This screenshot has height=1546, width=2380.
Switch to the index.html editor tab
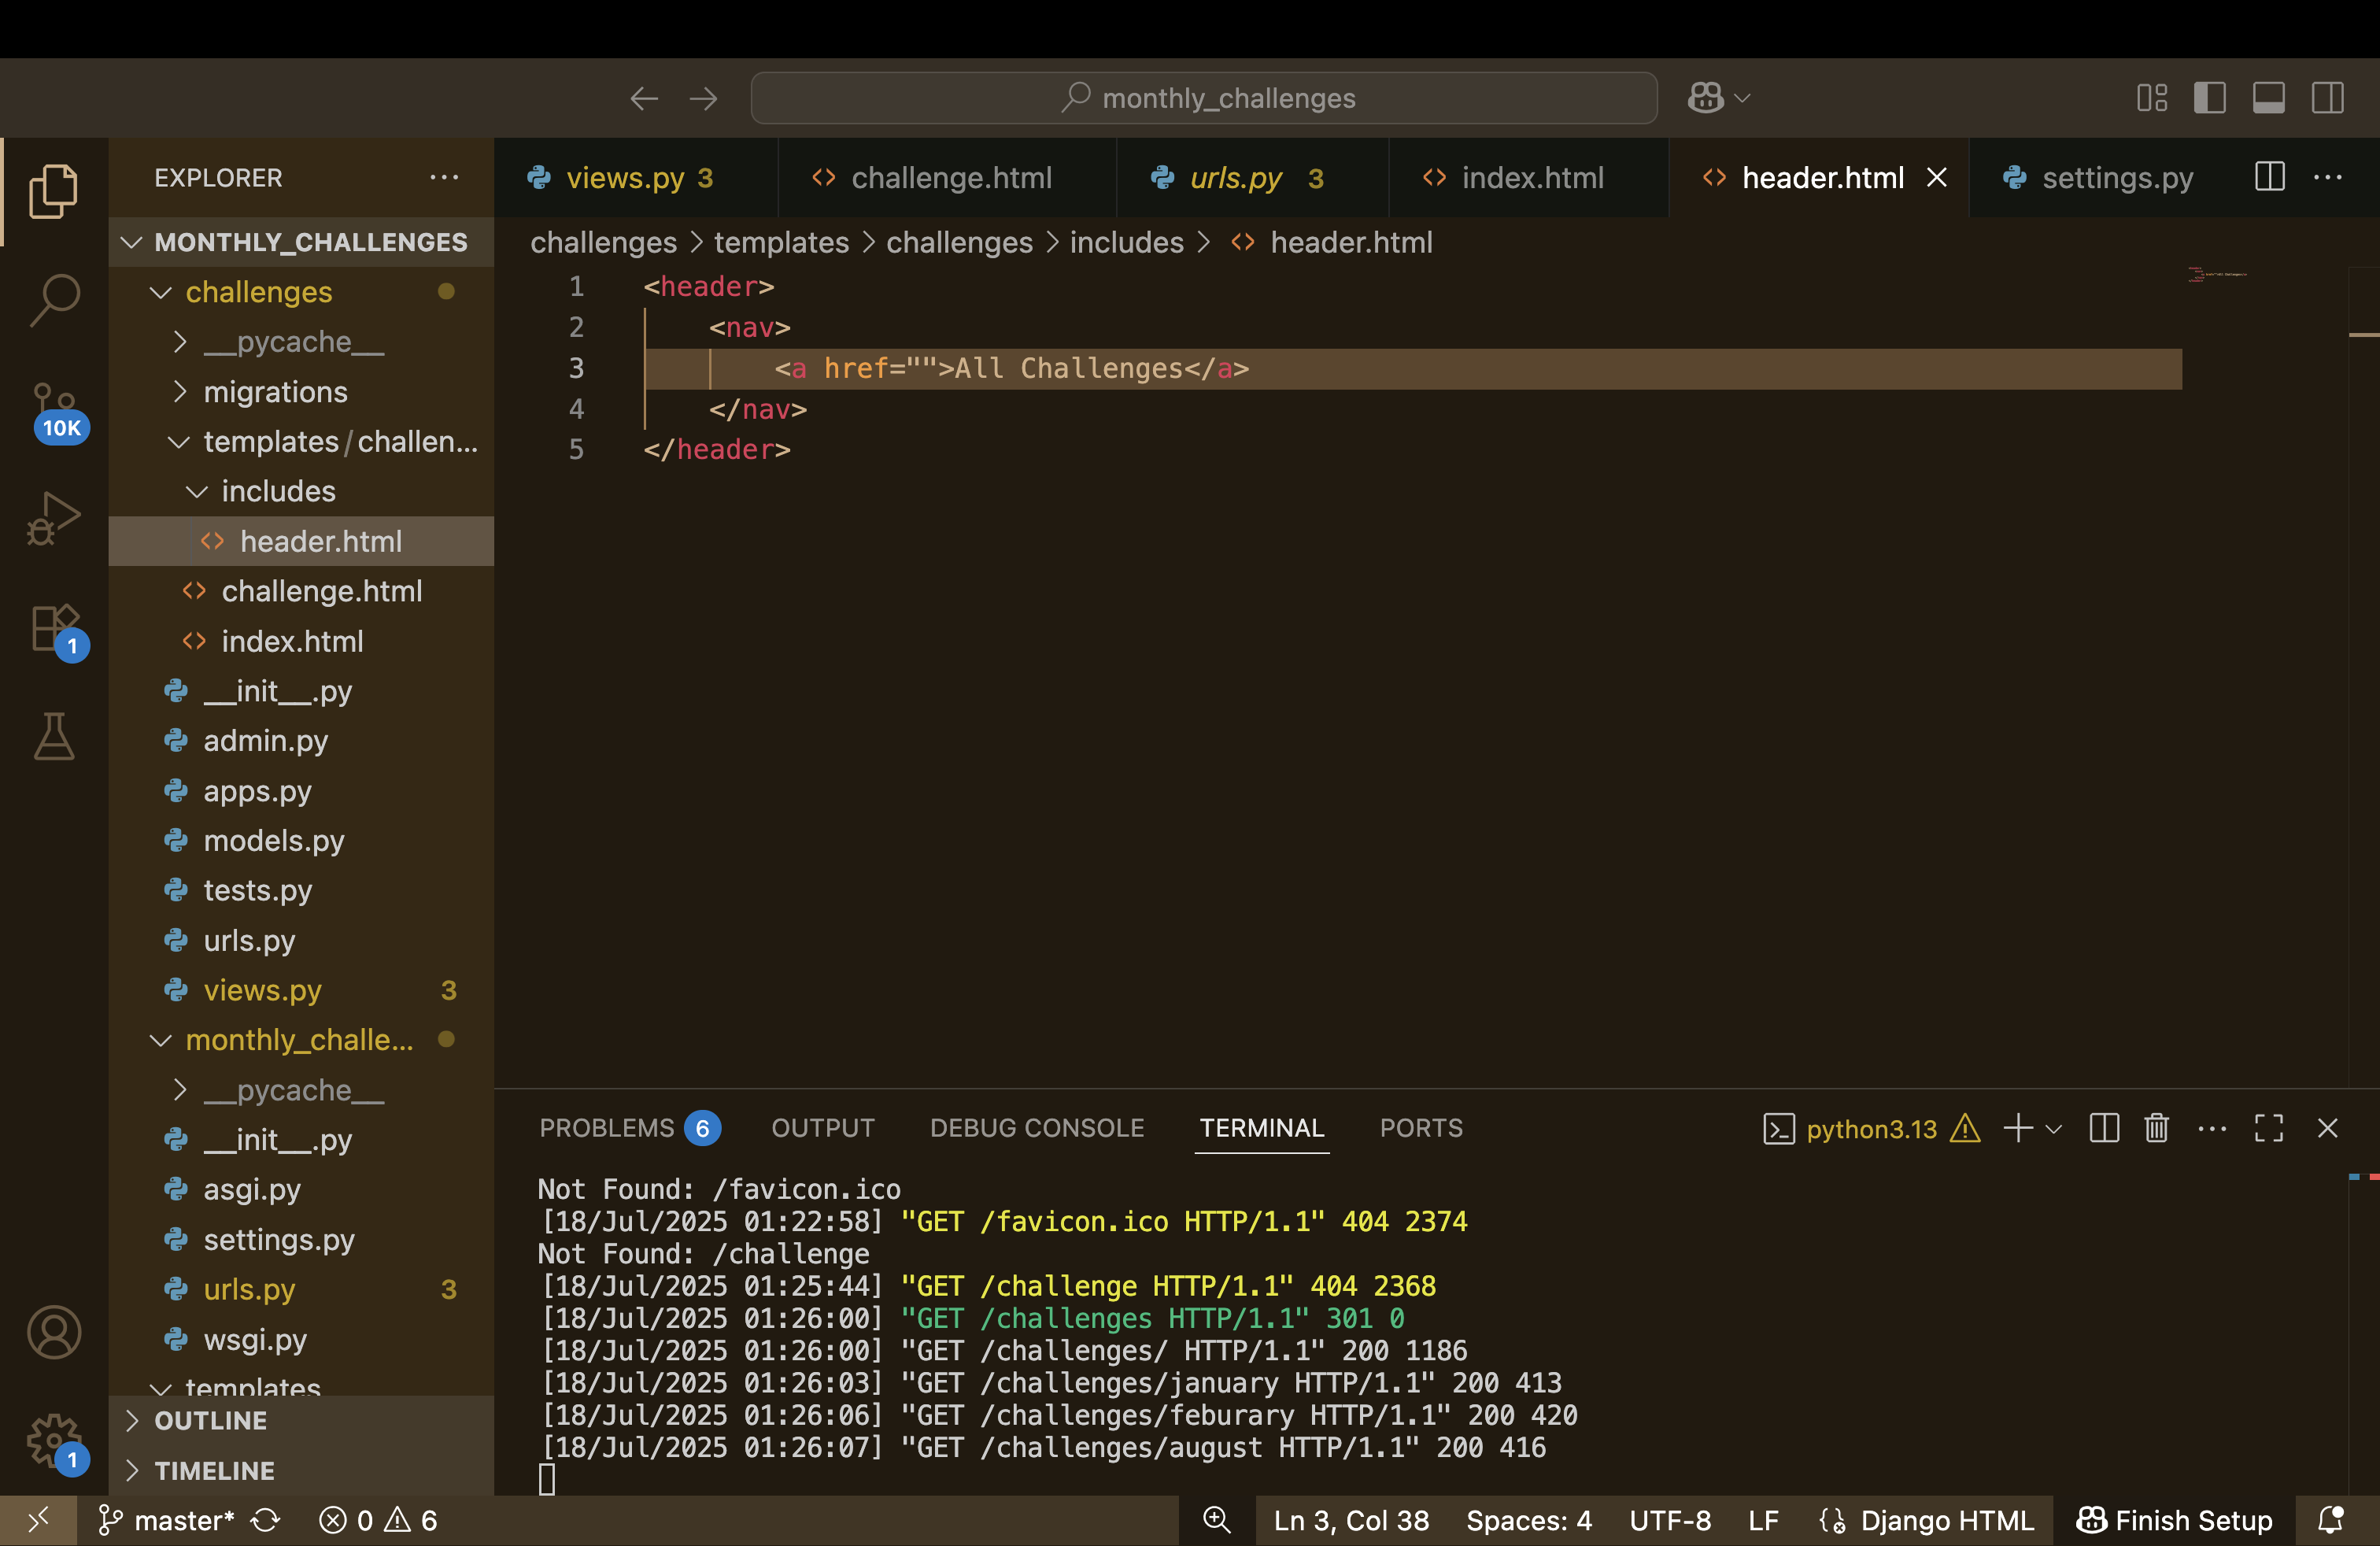coord(1528,177)
